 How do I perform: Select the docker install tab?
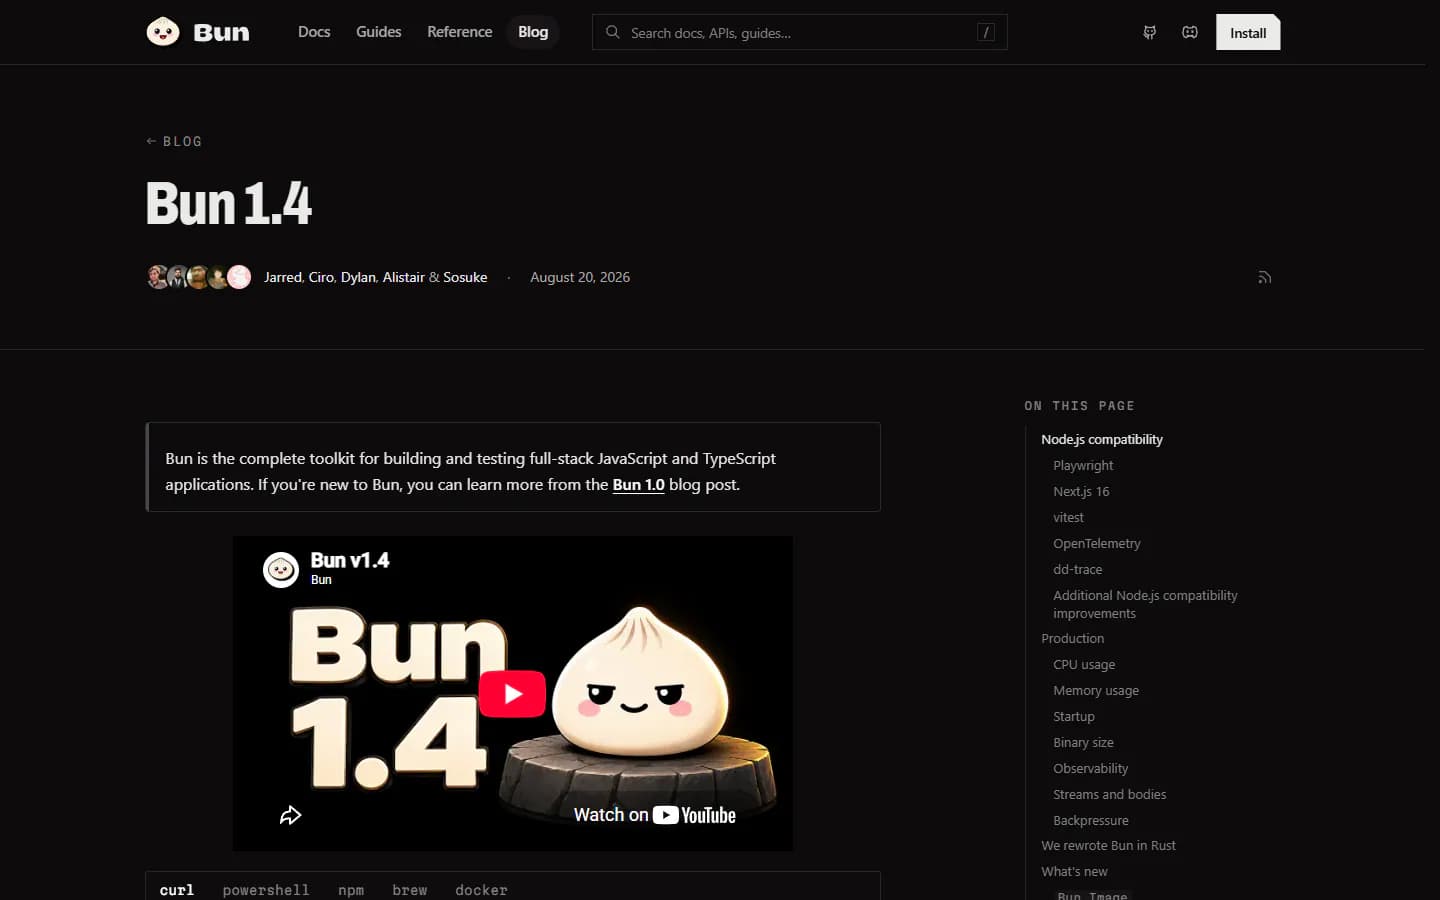[481, 889]
